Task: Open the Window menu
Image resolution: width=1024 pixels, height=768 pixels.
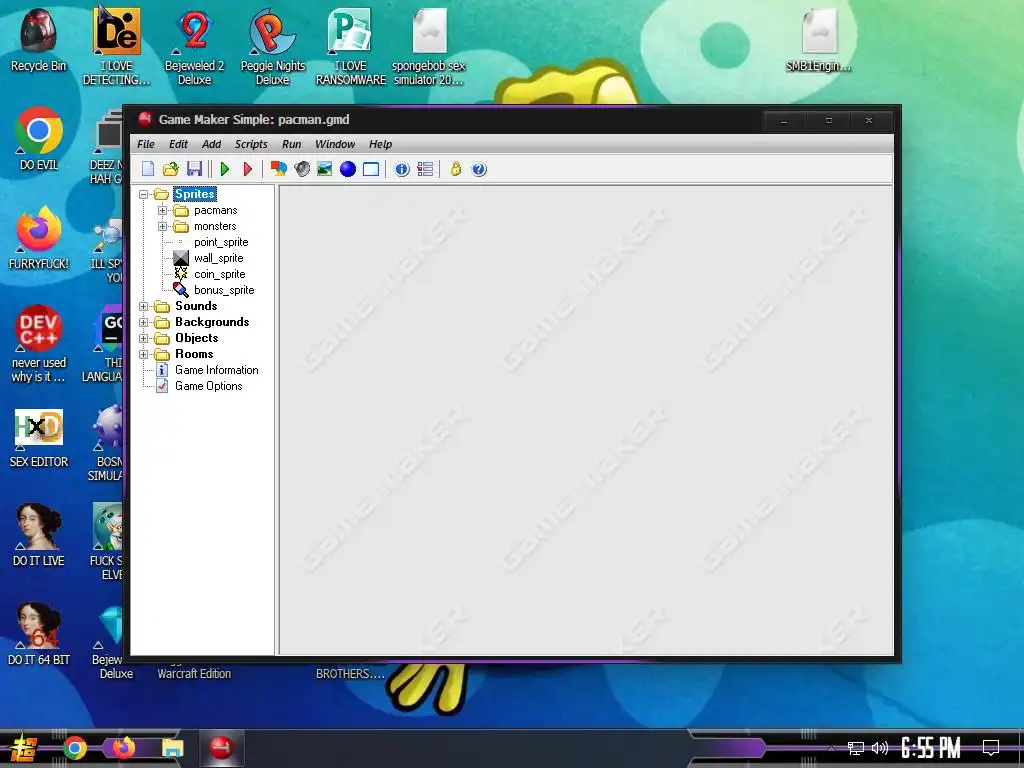Action: (335, 144)
